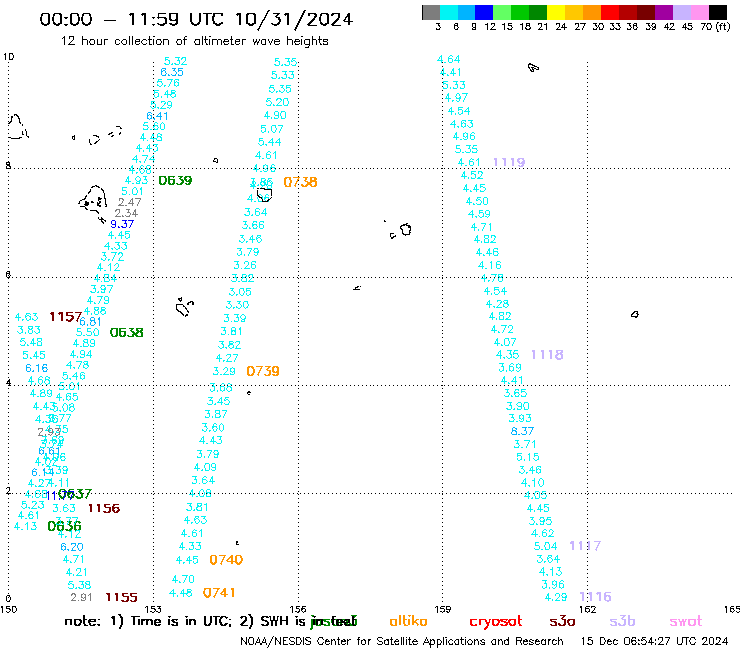Viewport: 740px width, 650px height.
Task: Select the lavender time label '1117'
Action: tap(585, 546)
